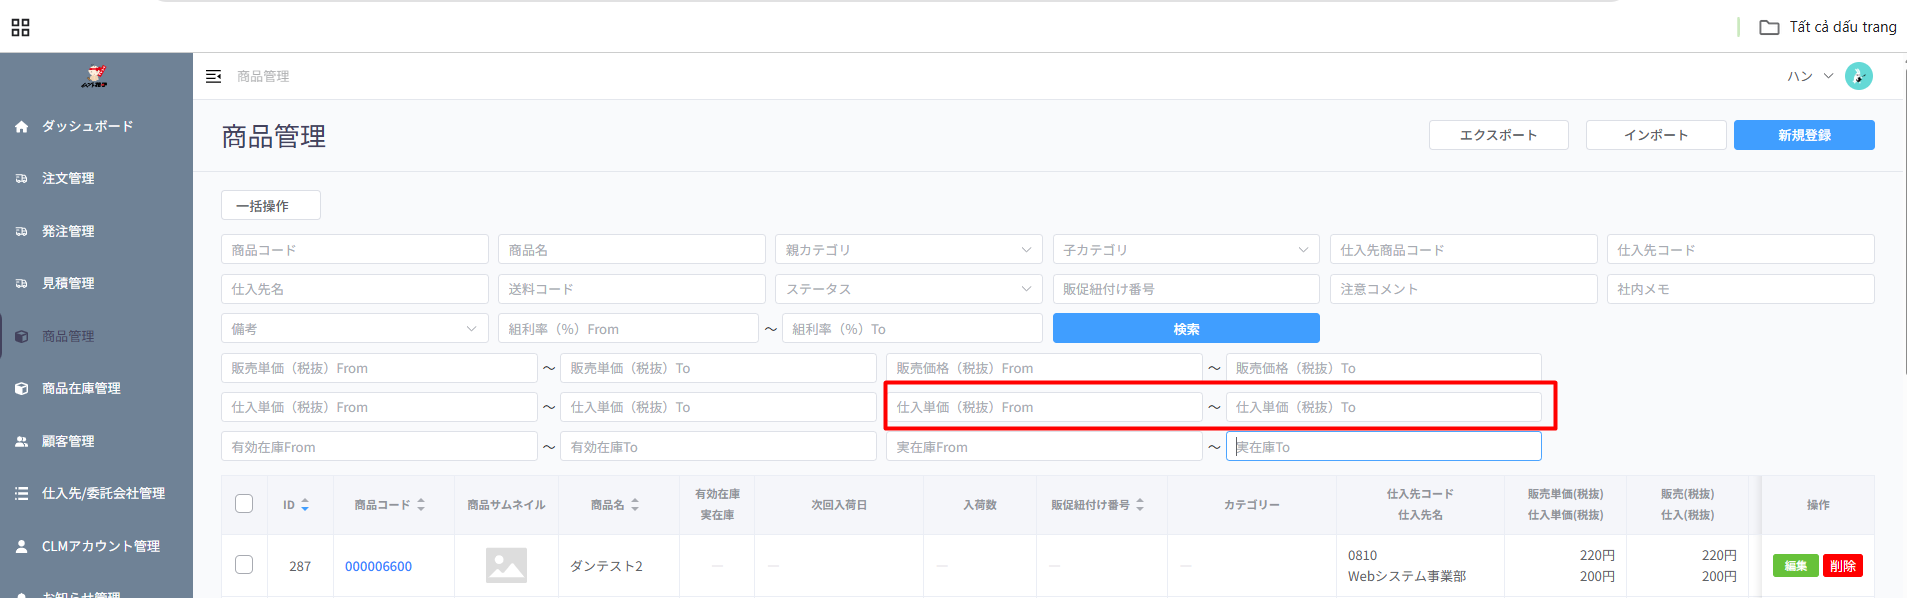Viewport: 1907px width, 598px height.
Task: Focus the 商品コード search input field
Action: click(x=354, y=250)
